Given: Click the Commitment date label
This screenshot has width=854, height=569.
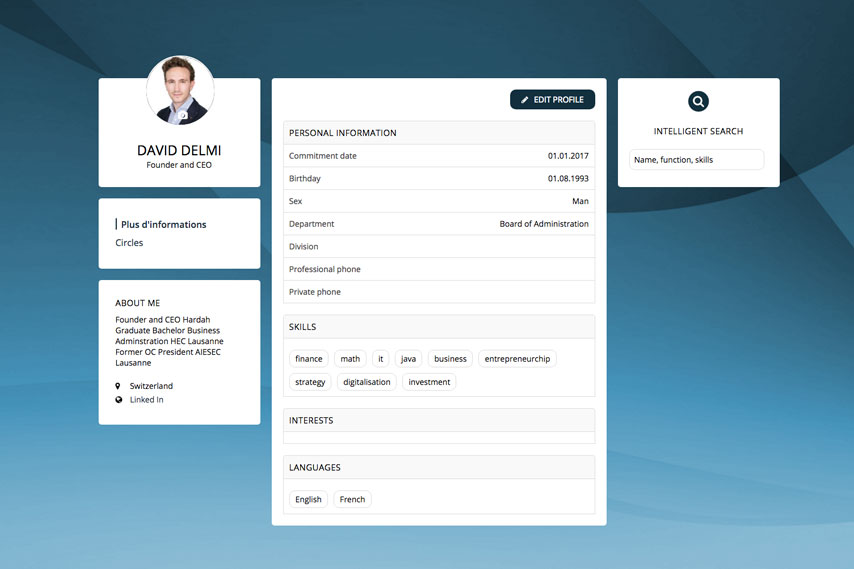Looking at the screenshot, I should (322, 156).
